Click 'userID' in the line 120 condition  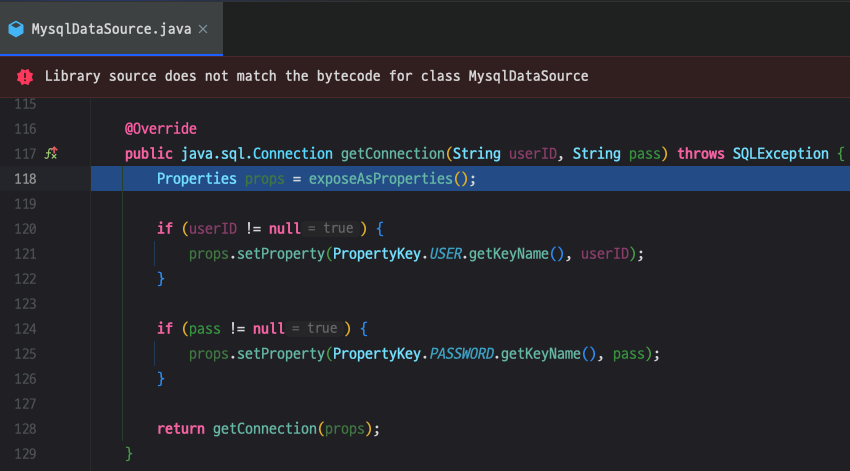(212, 229)
